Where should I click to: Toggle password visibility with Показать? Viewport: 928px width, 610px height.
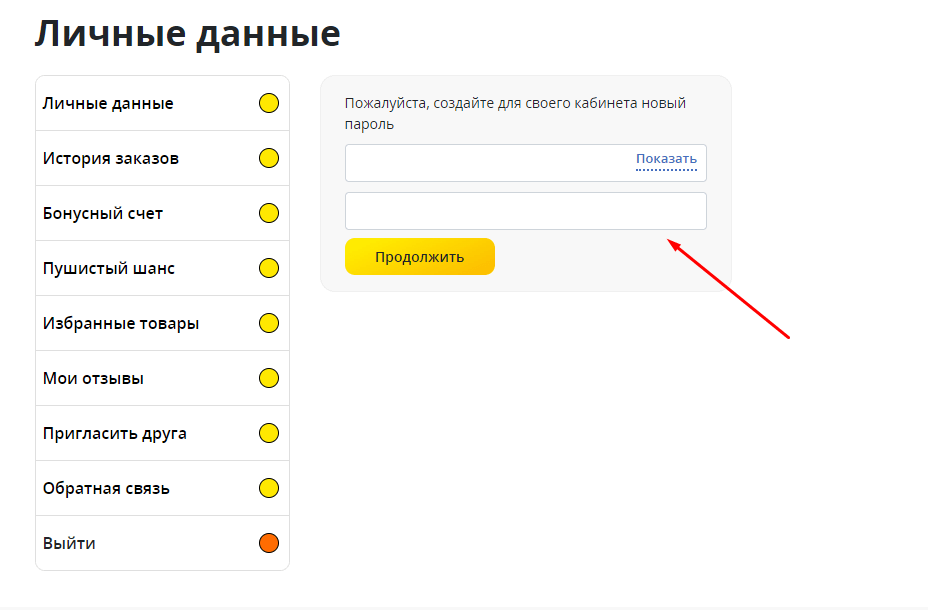click(666, 159)
